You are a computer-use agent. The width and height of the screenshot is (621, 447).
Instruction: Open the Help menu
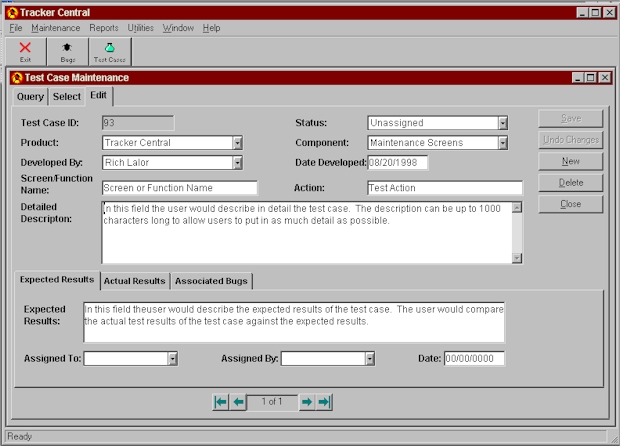tap(211, 28)
